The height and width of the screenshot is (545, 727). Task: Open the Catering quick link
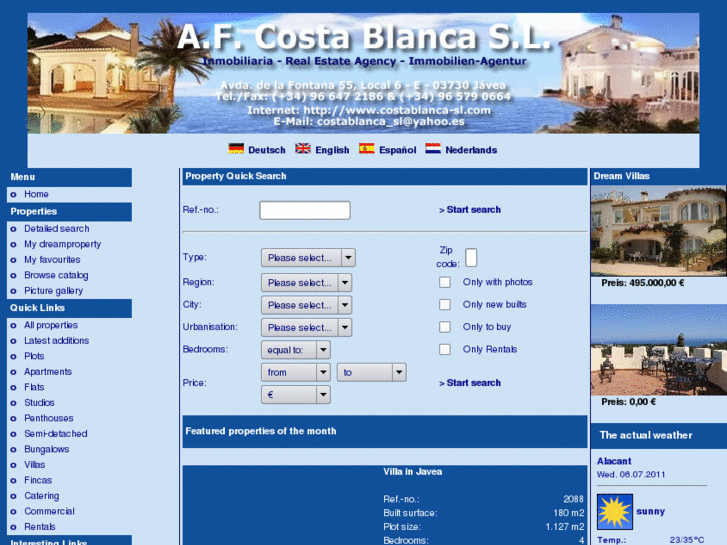(42, 496)
